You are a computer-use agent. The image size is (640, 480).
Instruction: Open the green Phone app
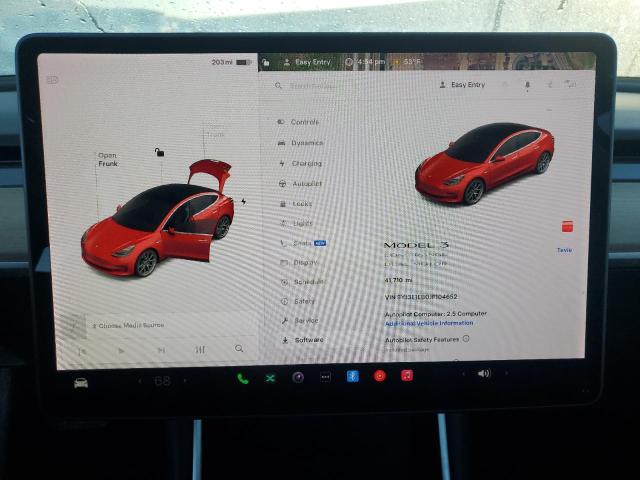tap(242, 379)
